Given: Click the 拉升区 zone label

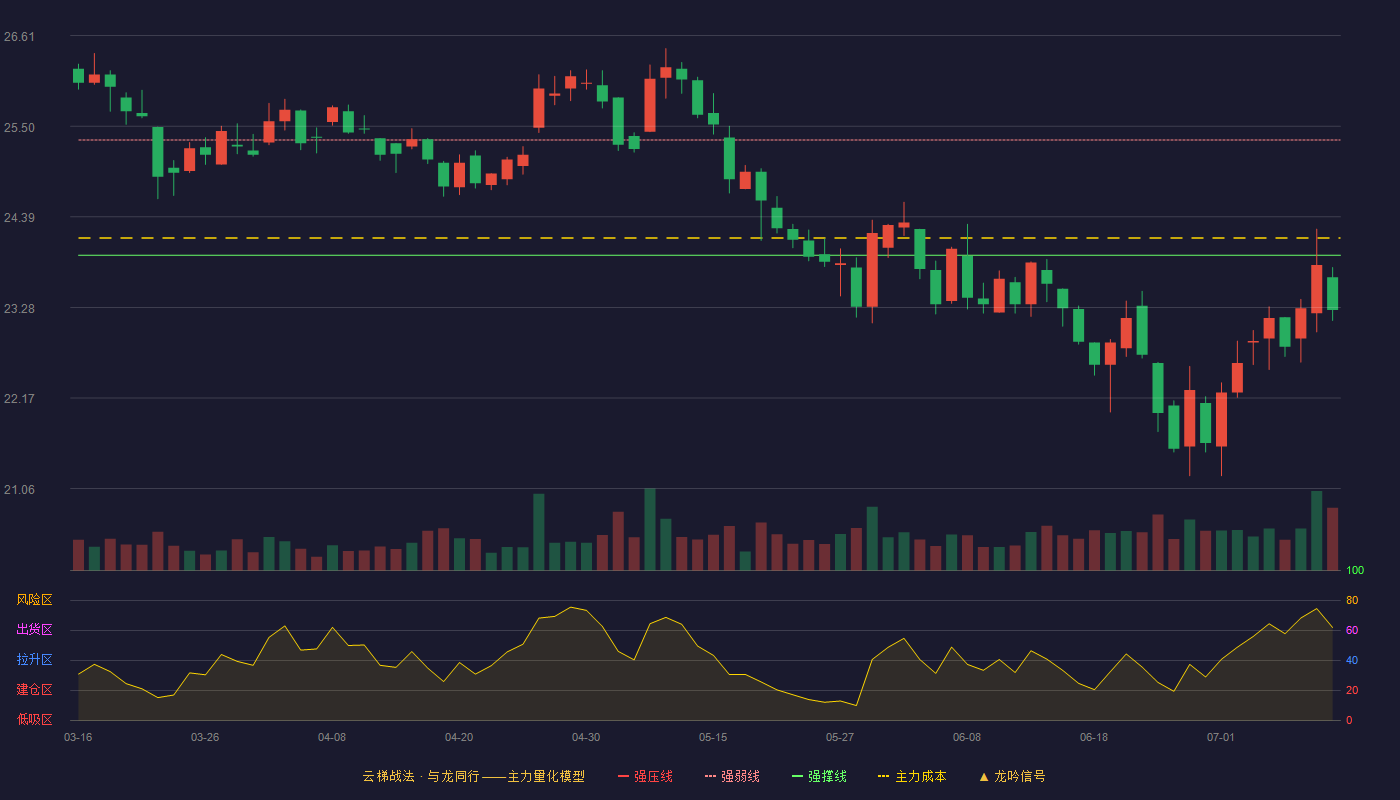Looking at the screenshot, I should [34, 660].
